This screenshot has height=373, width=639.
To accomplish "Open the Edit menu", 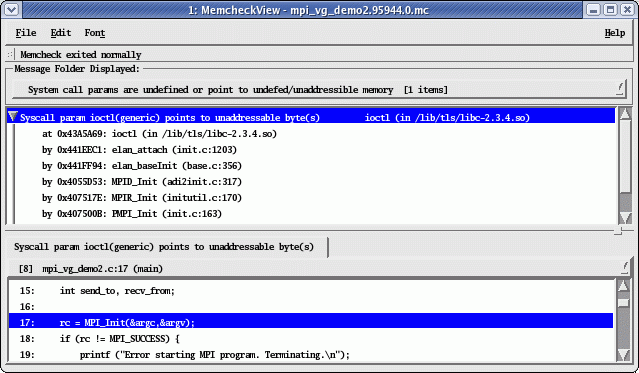I will 61,33.
